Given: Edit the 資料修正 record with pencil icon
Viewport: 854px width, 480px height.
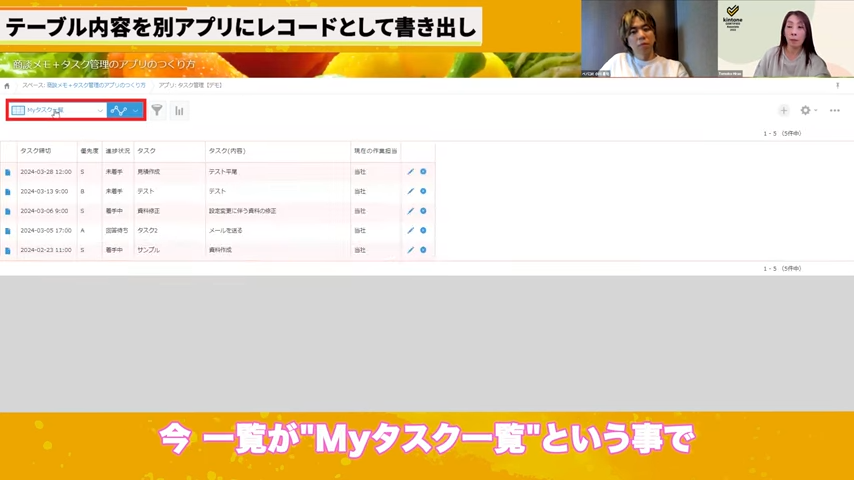Looking at the screenshot, I should click(x=411, y=211).
